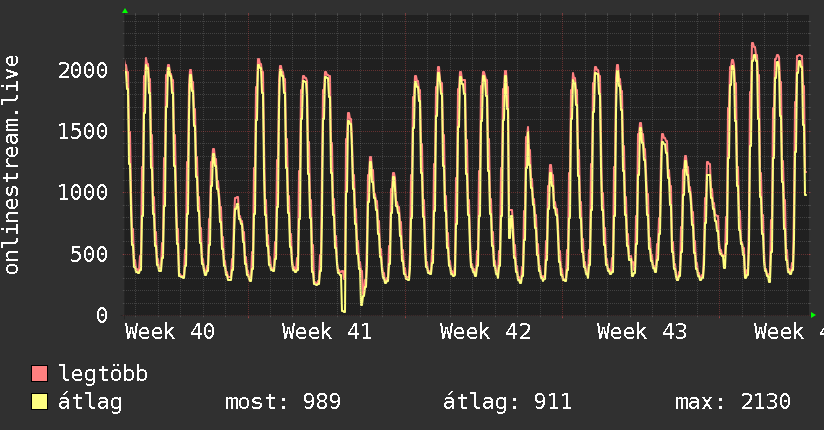Image resolution: width=824 pixels, height=430 pixels.
Task: Click the onlinestream.live vertical axis title
Action: (x=11, y=165)
